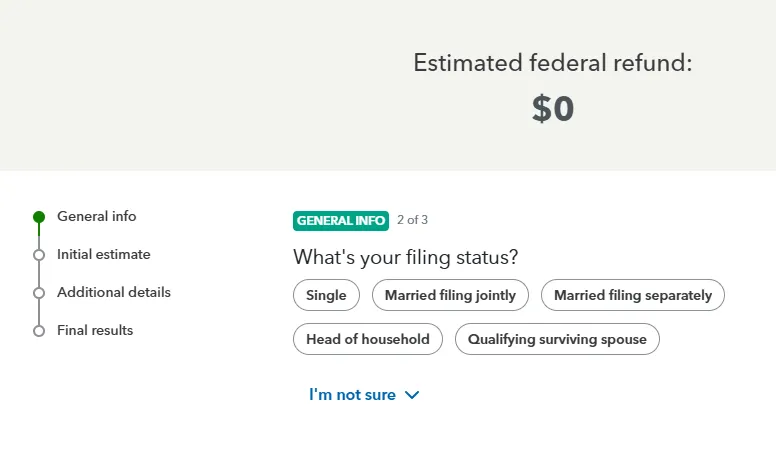Click the Initial estimate step circle
776x456 pixels.
(39, 255)
